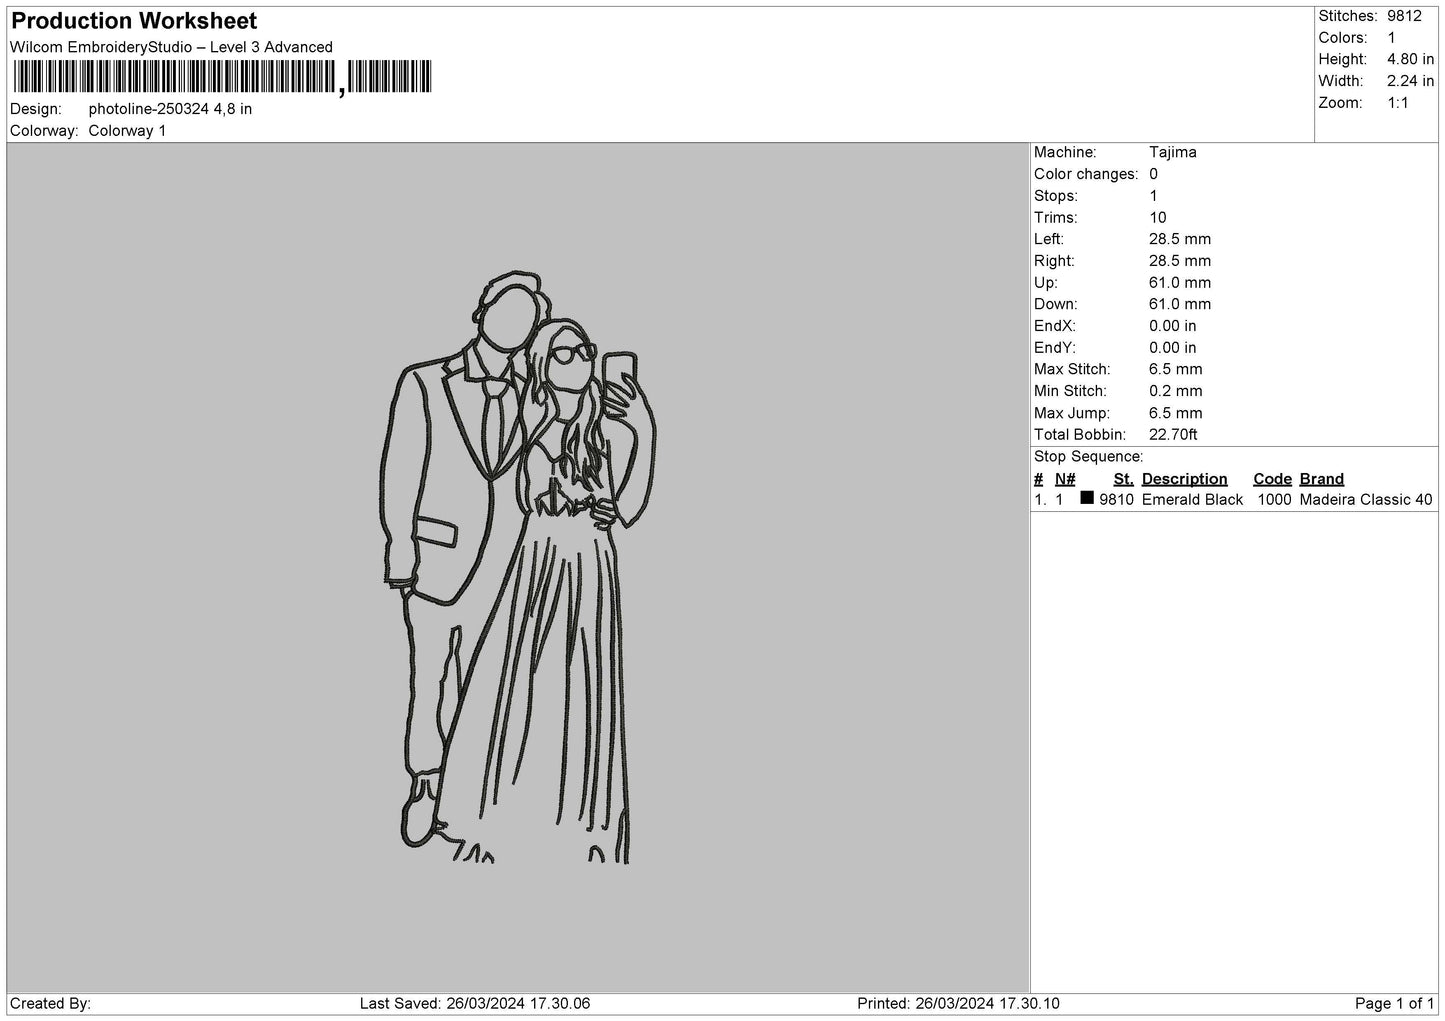Select the Left value 28.5 mm

pyautogui.click(x=1180, y=240)
